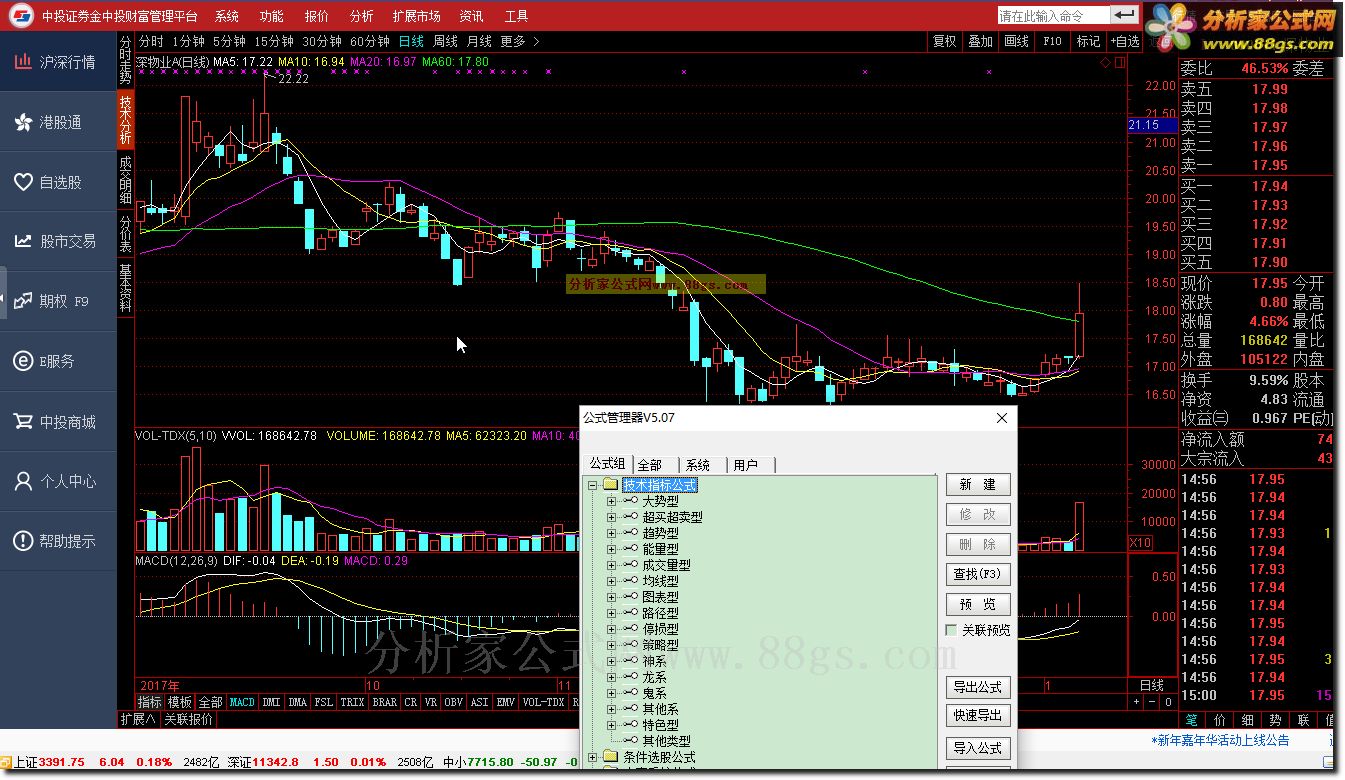Open the 分析 menu
1345x780 pixels.
pos(361,16)
